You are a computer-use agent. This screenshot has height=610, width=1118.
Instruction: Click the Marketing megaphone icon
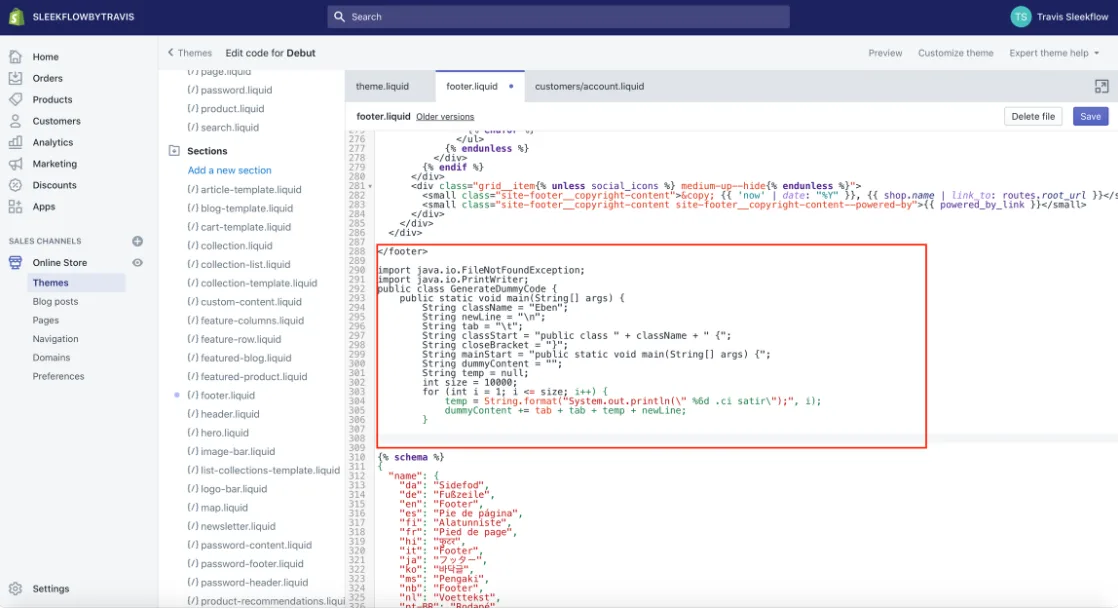click(16, 163)
